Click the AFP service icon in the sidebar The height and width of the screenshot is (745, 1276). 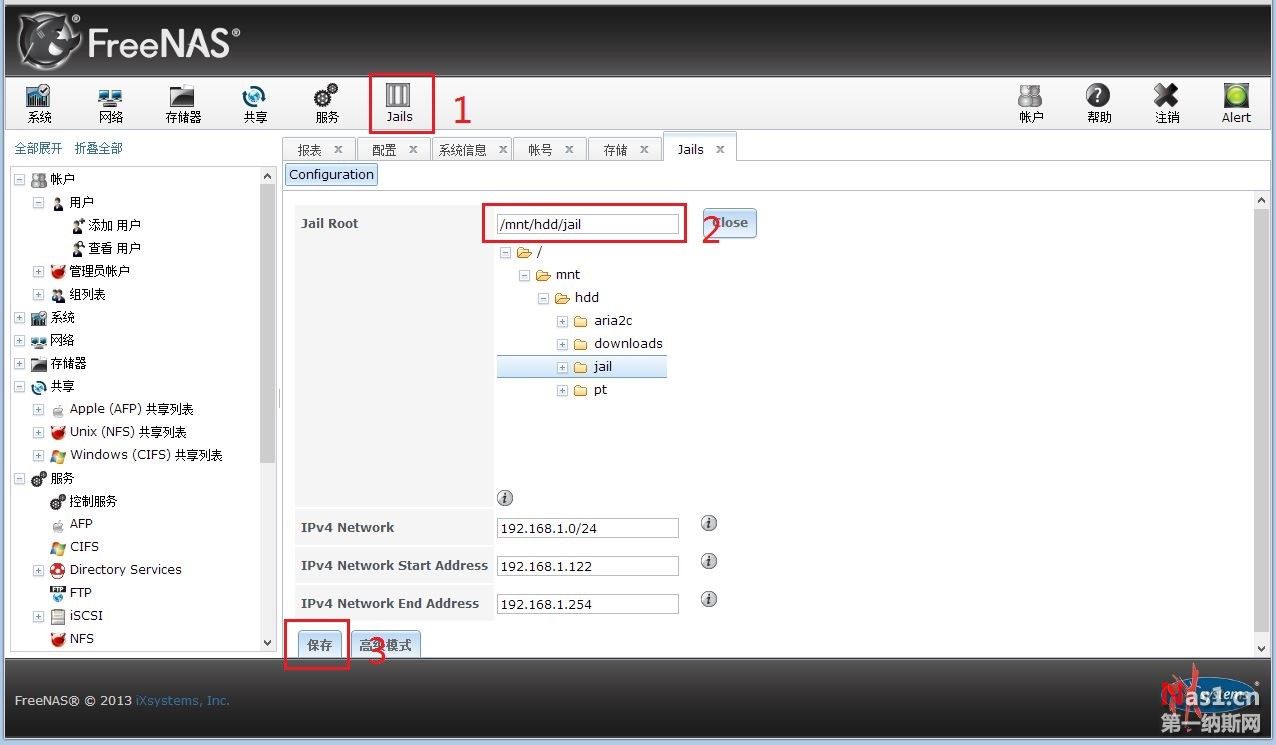pyautogui.click(x=58, y=524)
